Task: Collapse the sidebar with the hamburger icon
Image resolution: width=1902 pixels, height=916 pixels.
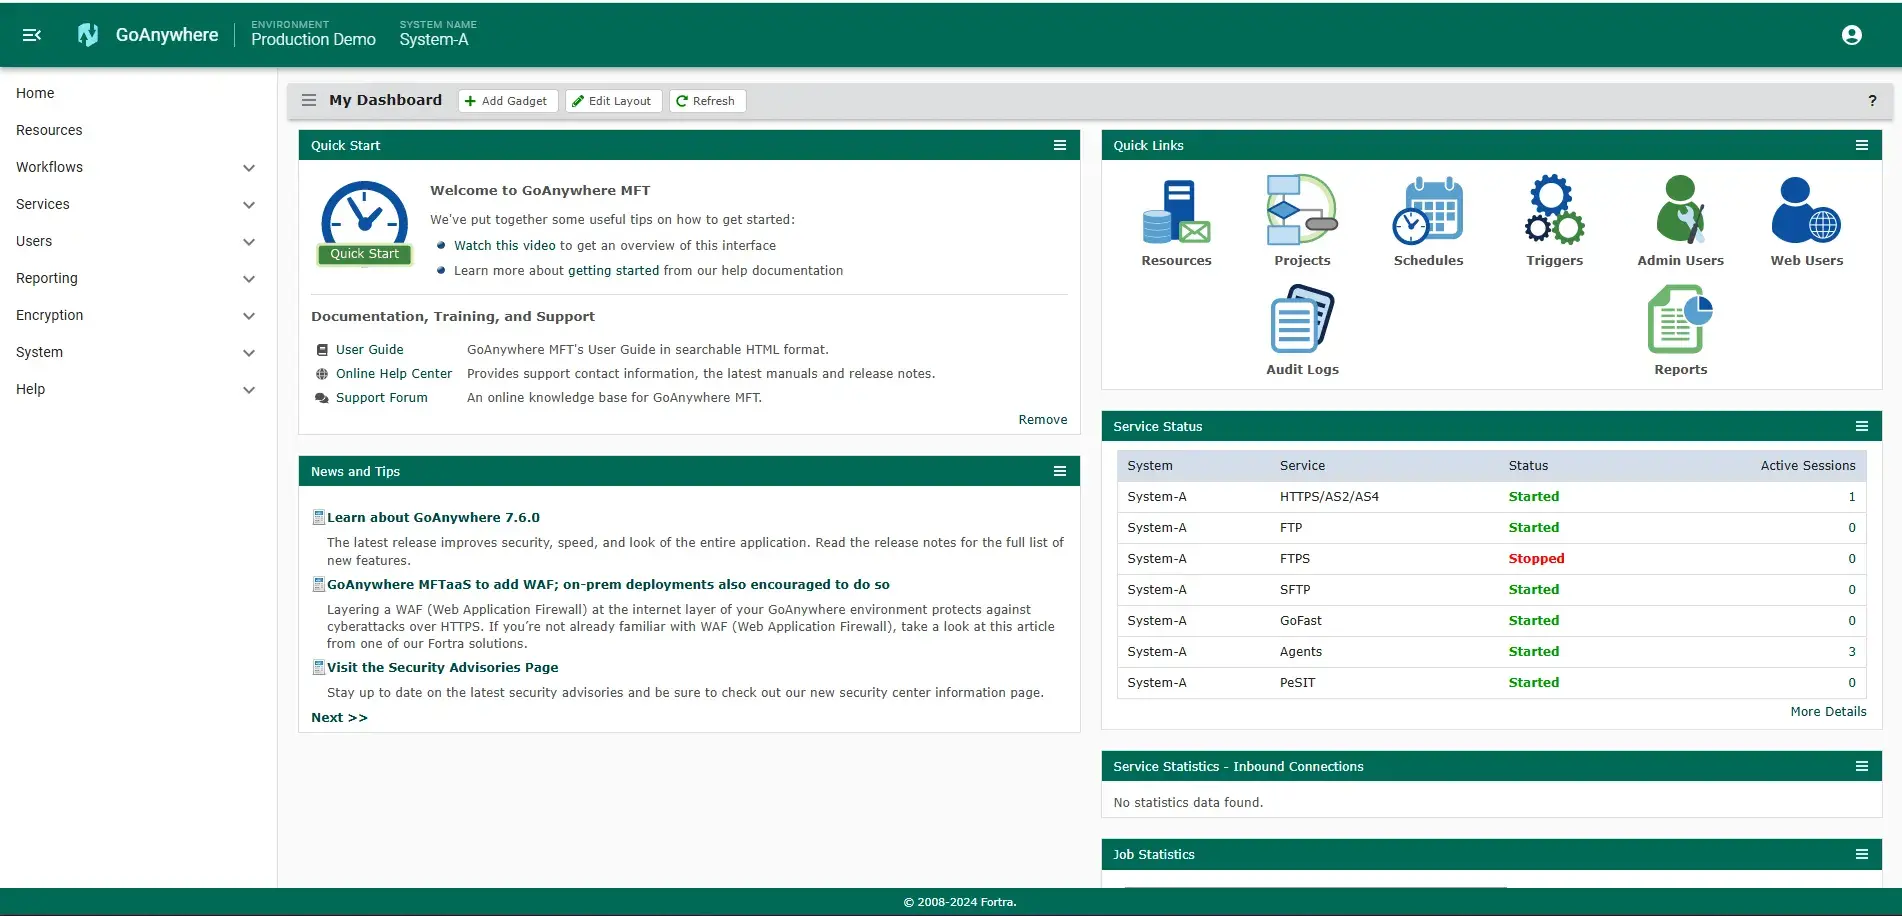Action: 32,35
